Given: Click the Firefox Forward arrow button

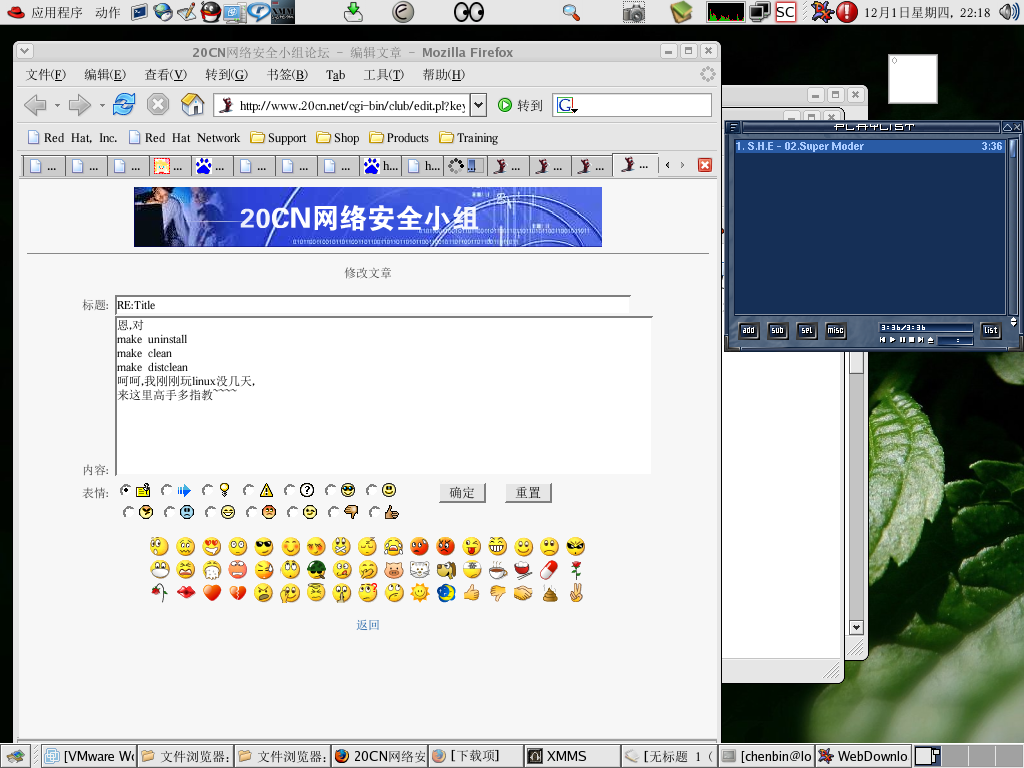Looking at the screenshot, I should pyautogui.click(x=80, y=105).
